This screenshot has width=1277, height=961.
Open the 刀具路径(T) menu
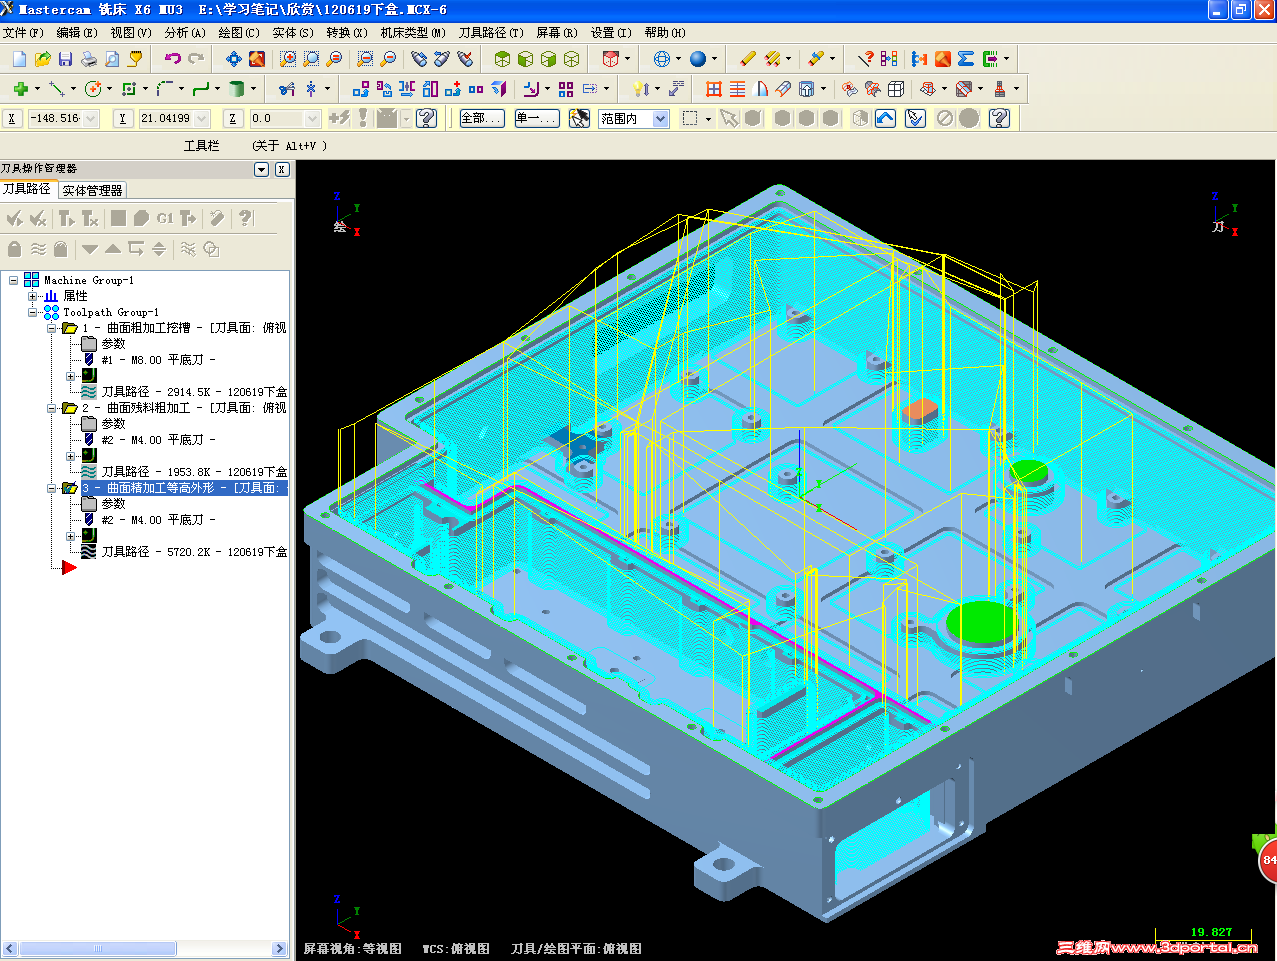(x=490, y=33)
